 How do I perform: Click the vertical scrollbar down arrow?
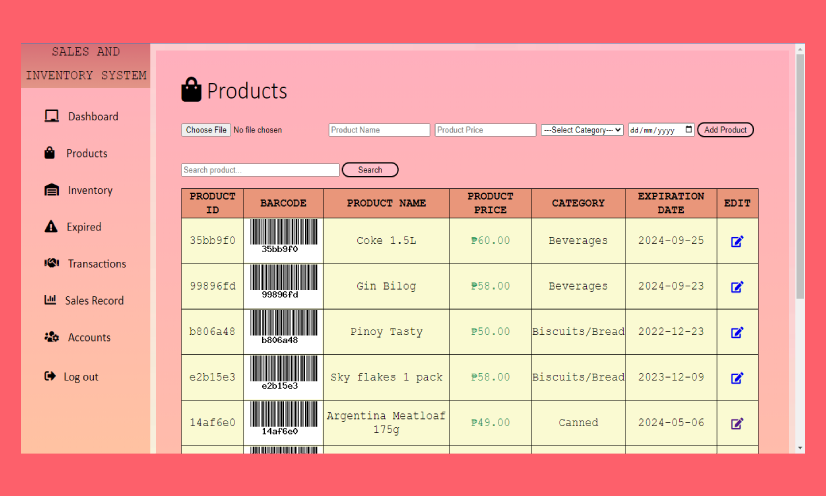tap(799, 448)
